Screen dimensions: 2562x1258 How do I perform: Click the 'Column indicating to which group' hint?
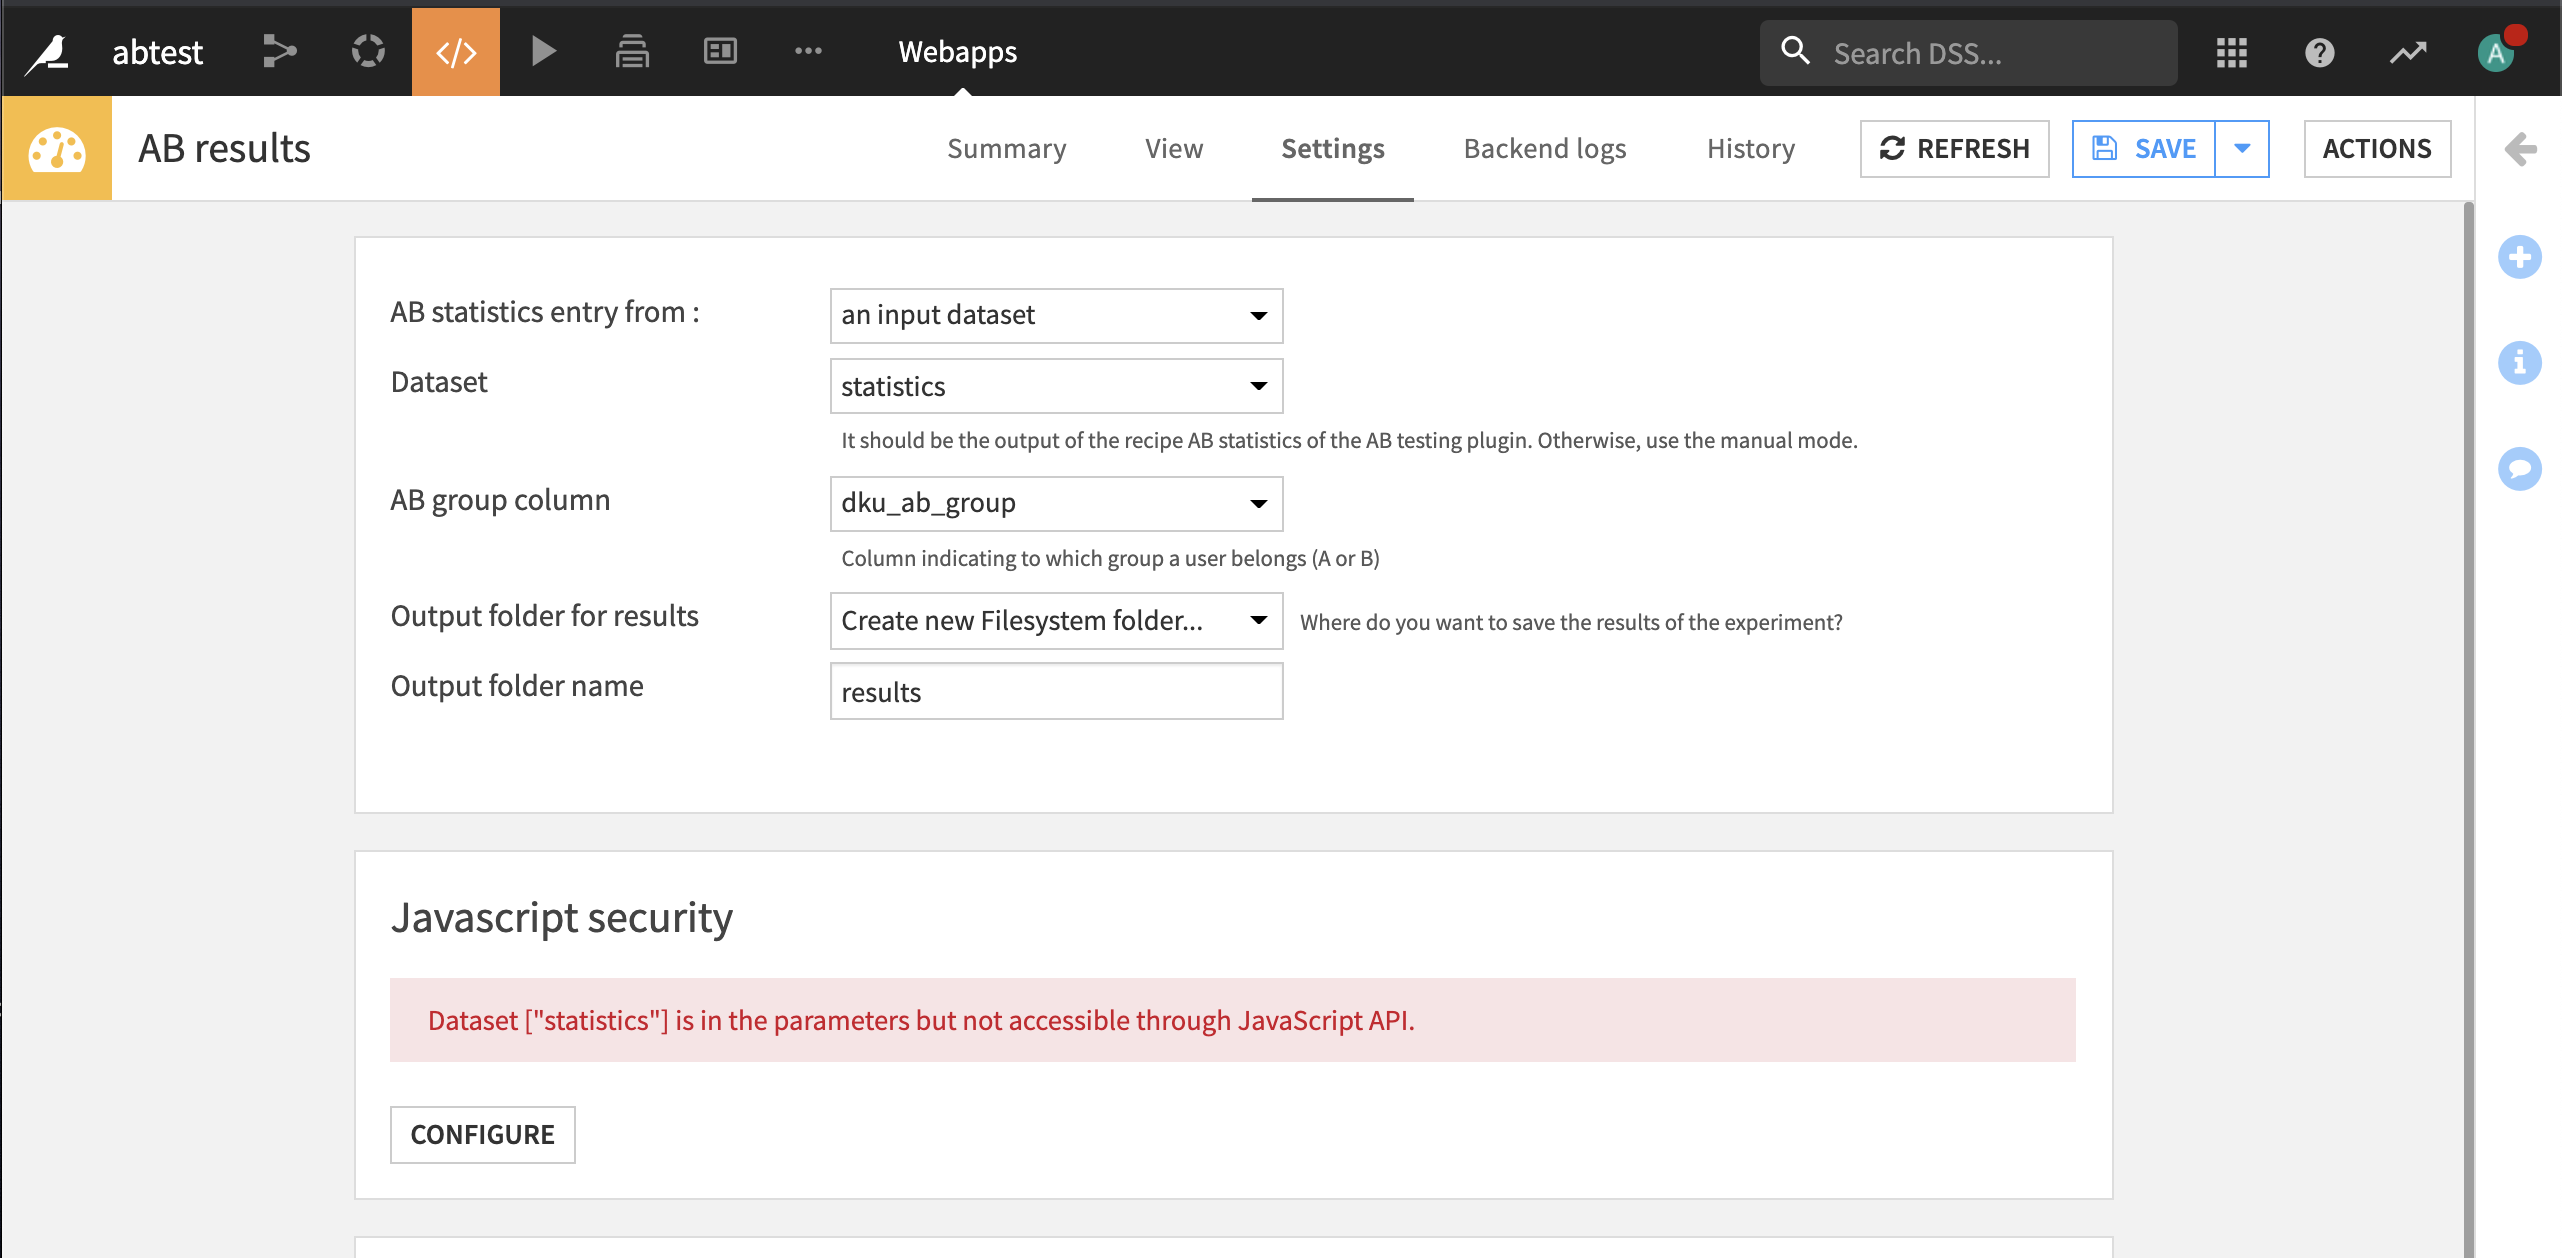pos(1110,559)
